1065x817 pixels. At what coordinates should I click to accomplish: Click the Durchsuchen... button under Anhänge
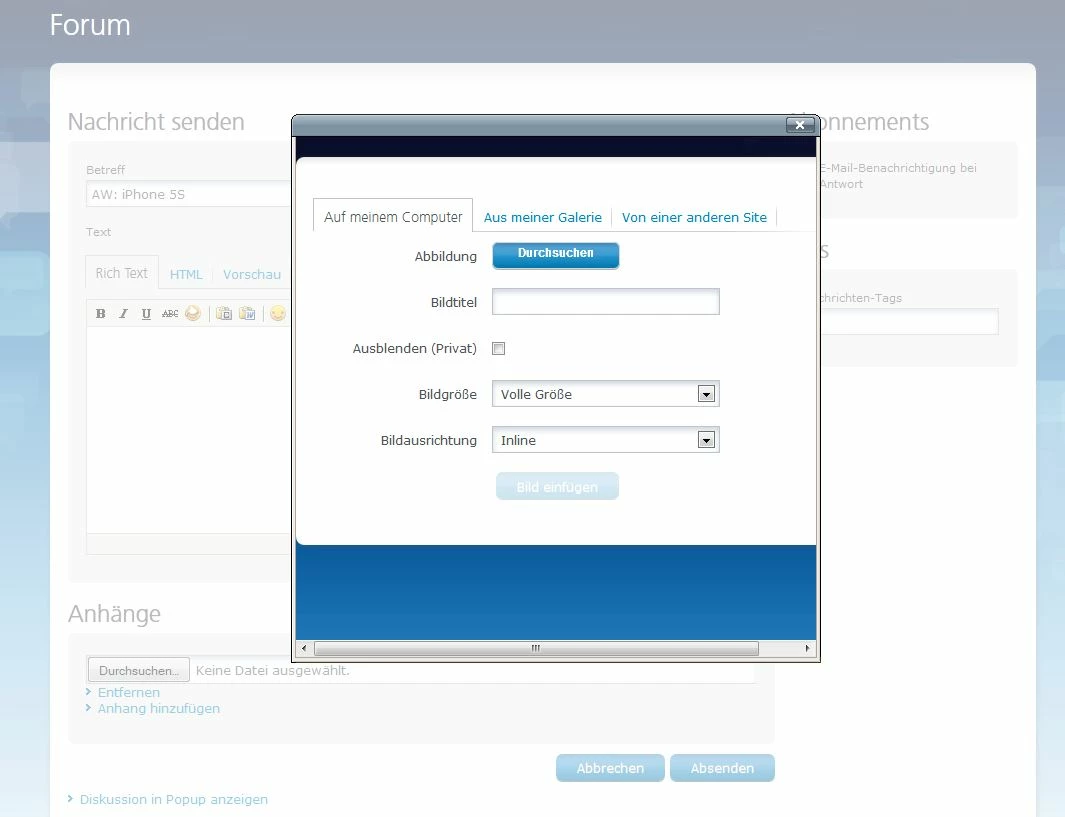tap(139, 670)
